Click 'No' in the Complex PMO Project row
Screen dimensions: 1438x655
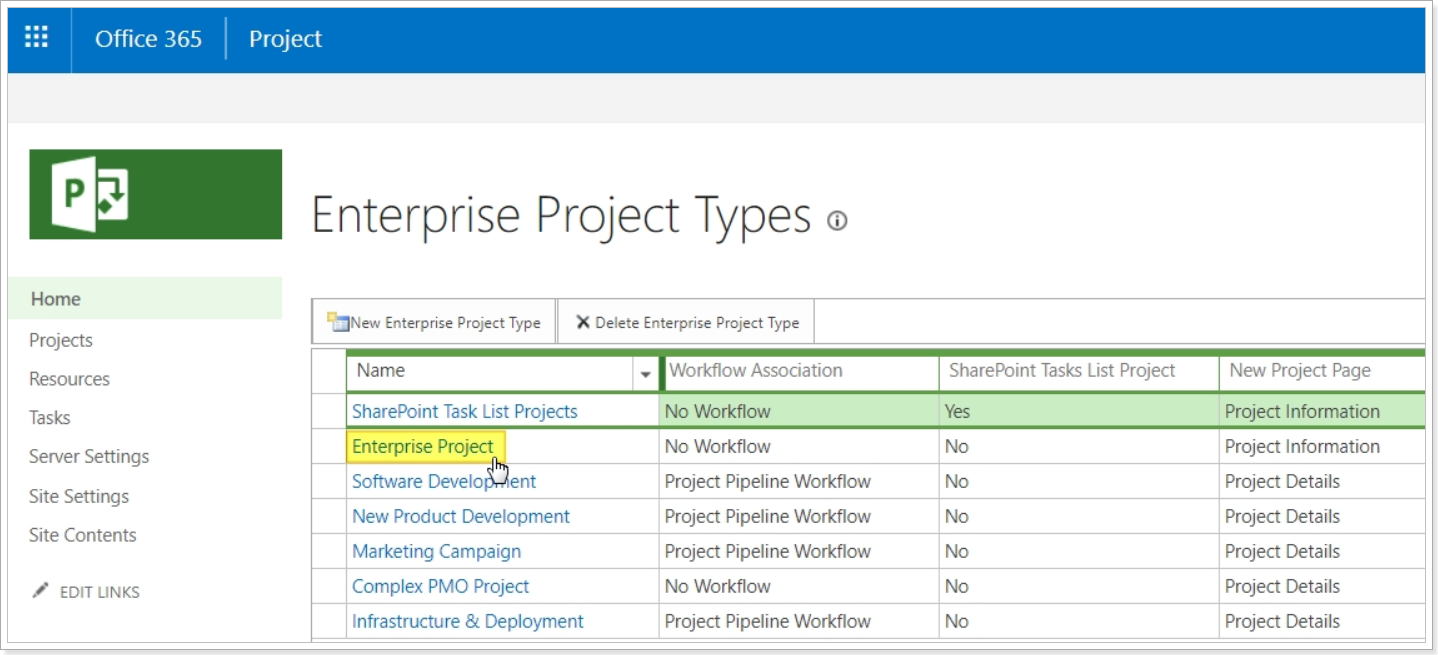click(x=957, y=586)
